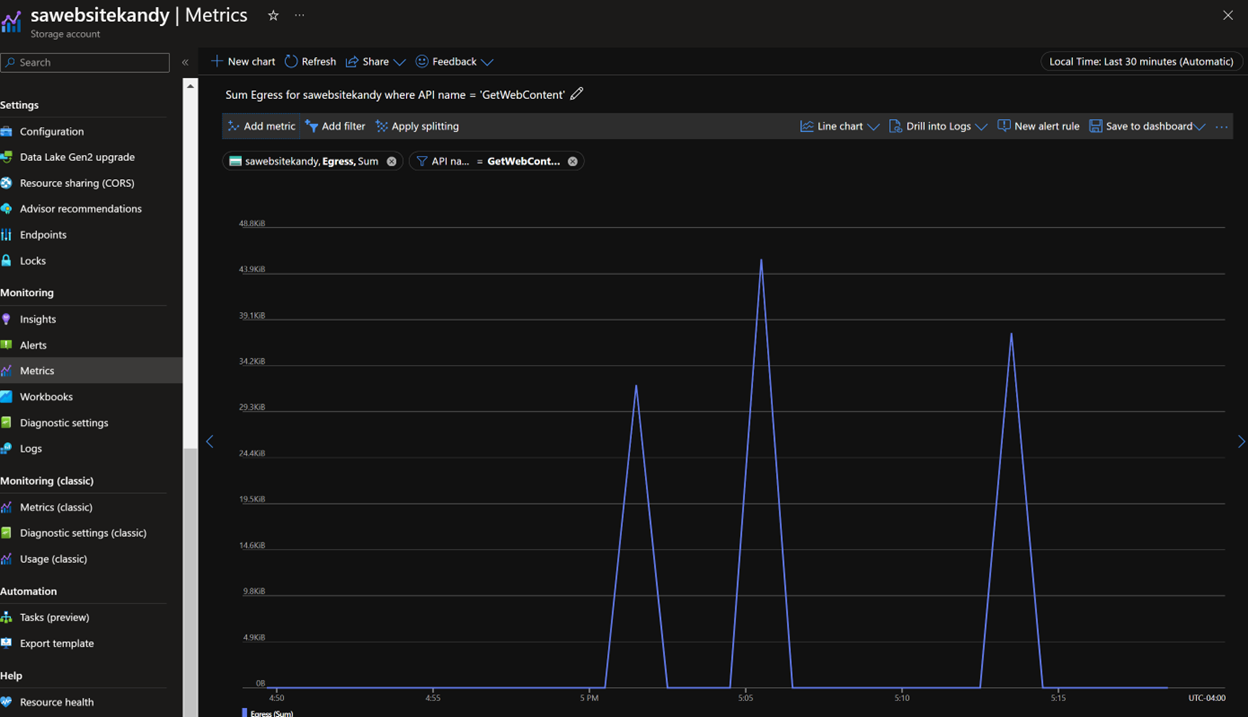The width and height of the screenshot is (1248, 717).
Task: Click the favorite star icon next to title
Action: coord(273,15)
